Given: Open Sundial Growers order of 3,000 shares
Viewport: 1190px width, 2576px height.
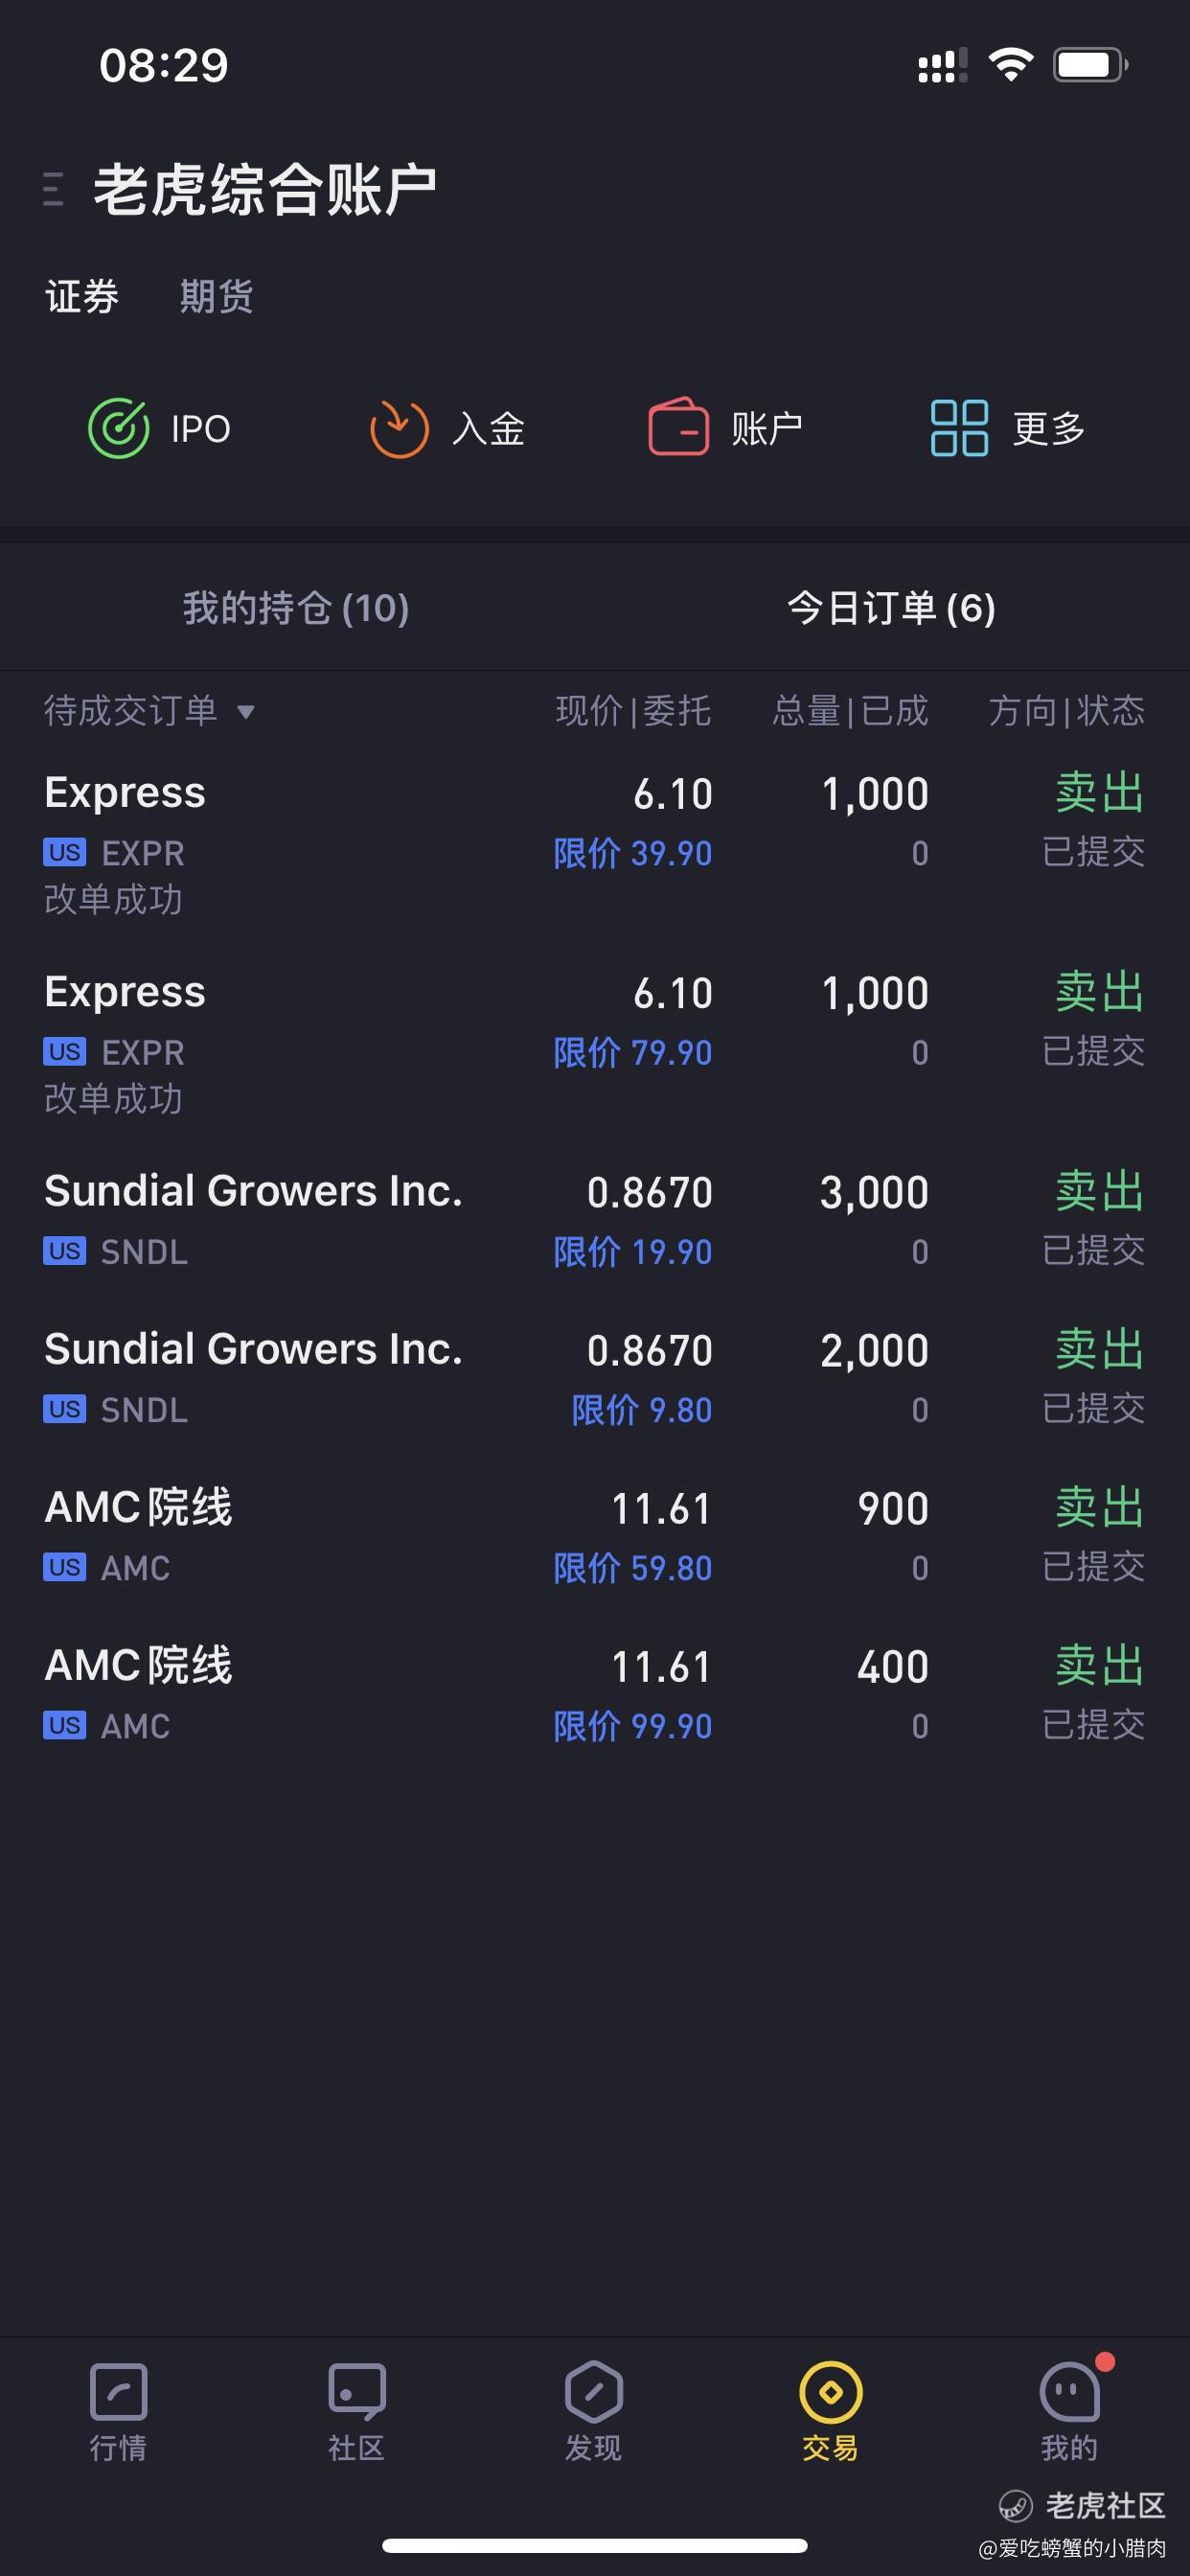Looking at the screenshot, I should click(x=595, y=1220).
